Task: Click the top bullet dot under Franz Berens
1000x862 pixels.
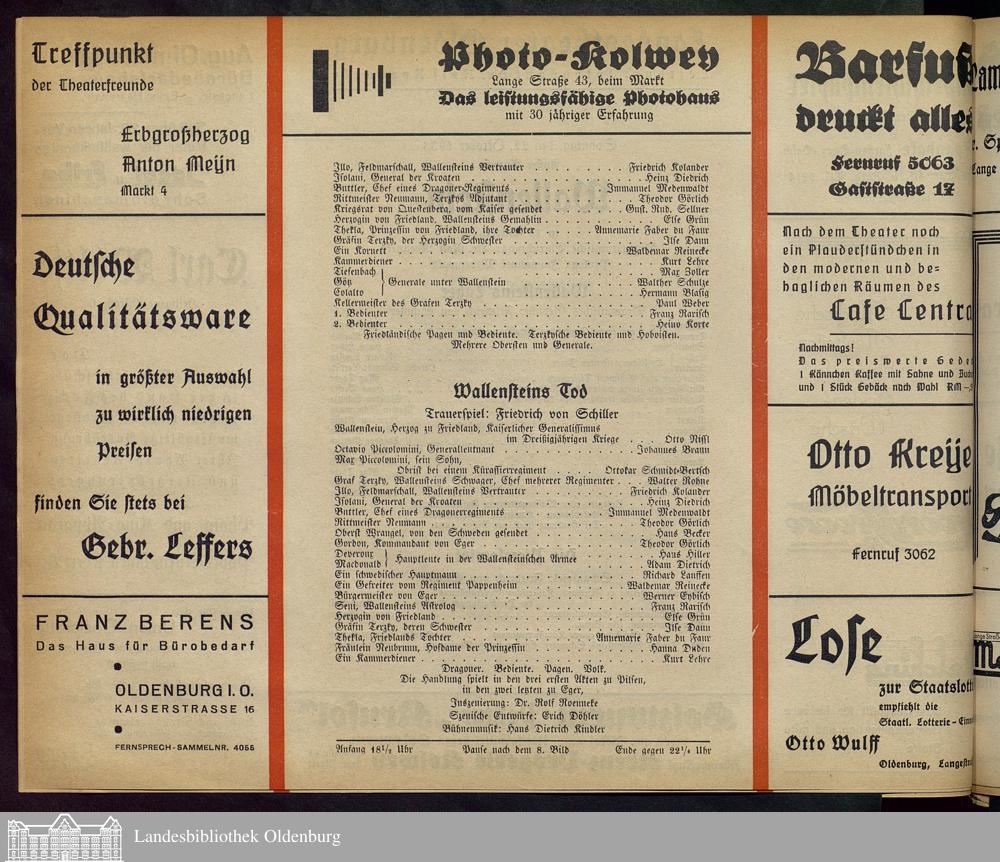Action: click(x=118, y=666)
